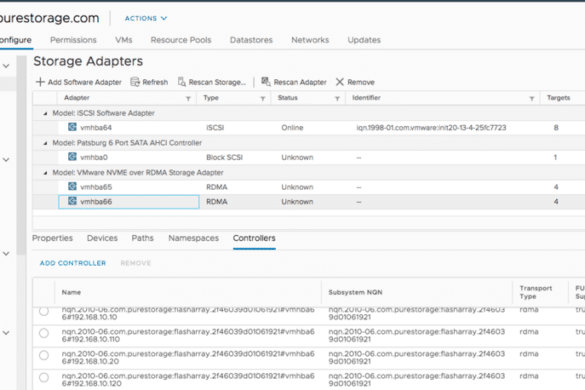This screenshot has width=585, height=390.
Task: Click the Rescan Adapter label
Action: tap(300, 82)
